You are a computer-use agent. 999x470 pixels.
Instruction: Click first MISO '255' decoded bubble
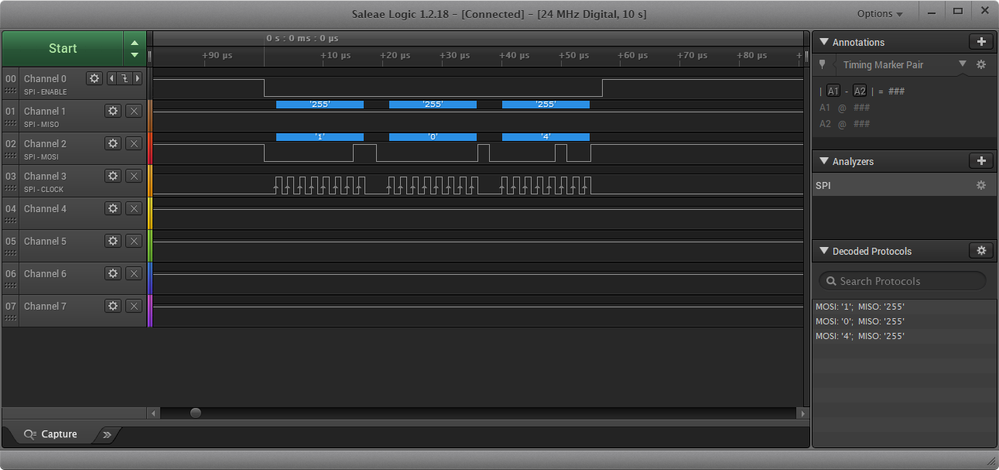(x=320, y=104)
